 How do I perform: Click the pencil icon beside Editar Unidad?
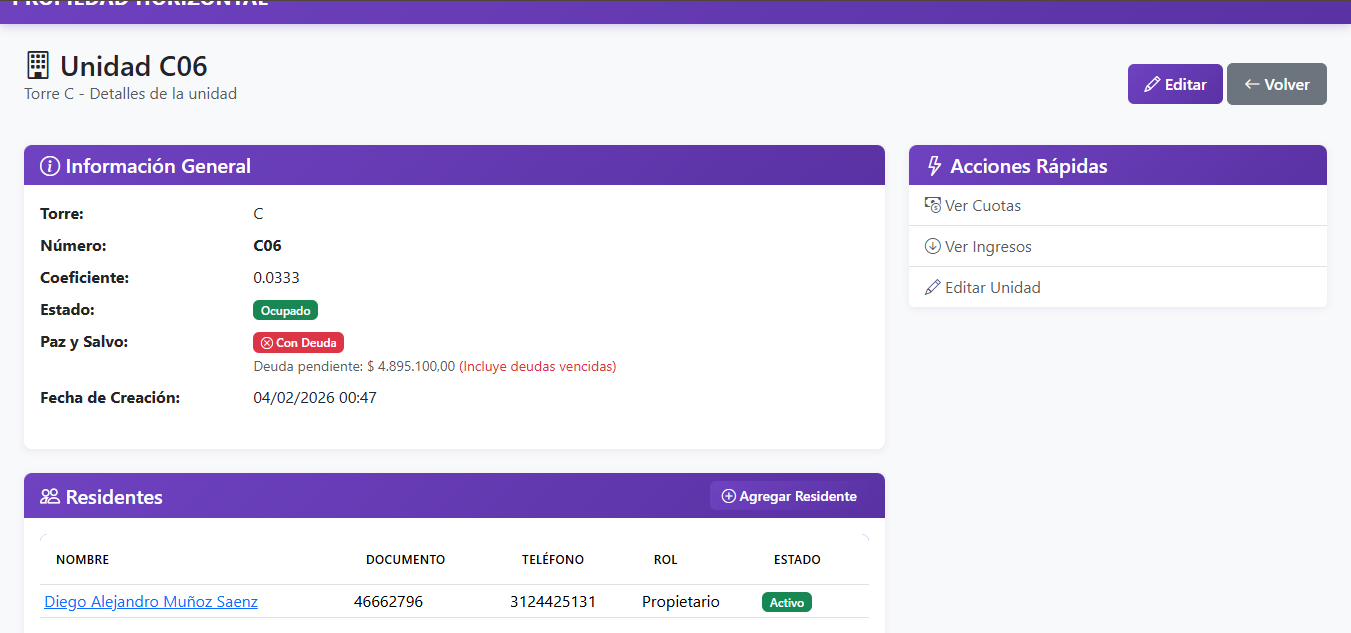coord(933,287)
